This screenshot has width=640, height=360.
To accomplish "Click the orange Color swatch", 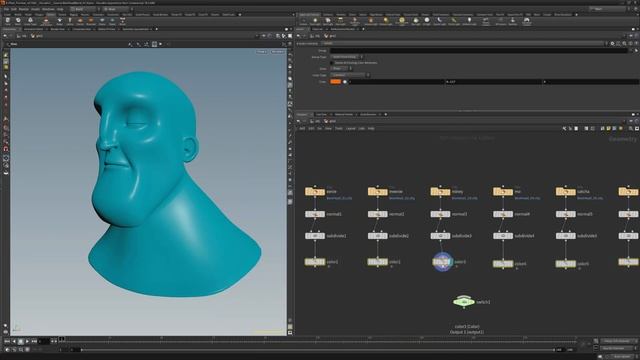I will tap(336, 82).
